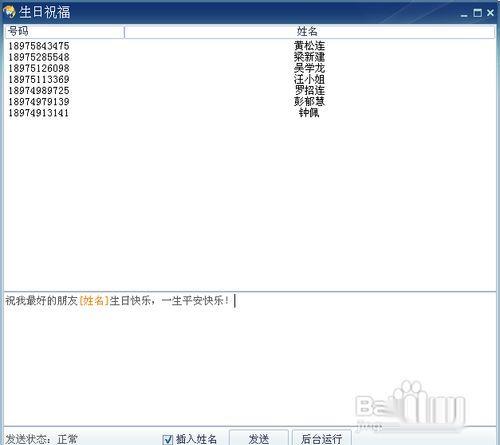Screen dimensions: 500x445
Task: Select the name 汪小姐
Action: pos(309,79)
